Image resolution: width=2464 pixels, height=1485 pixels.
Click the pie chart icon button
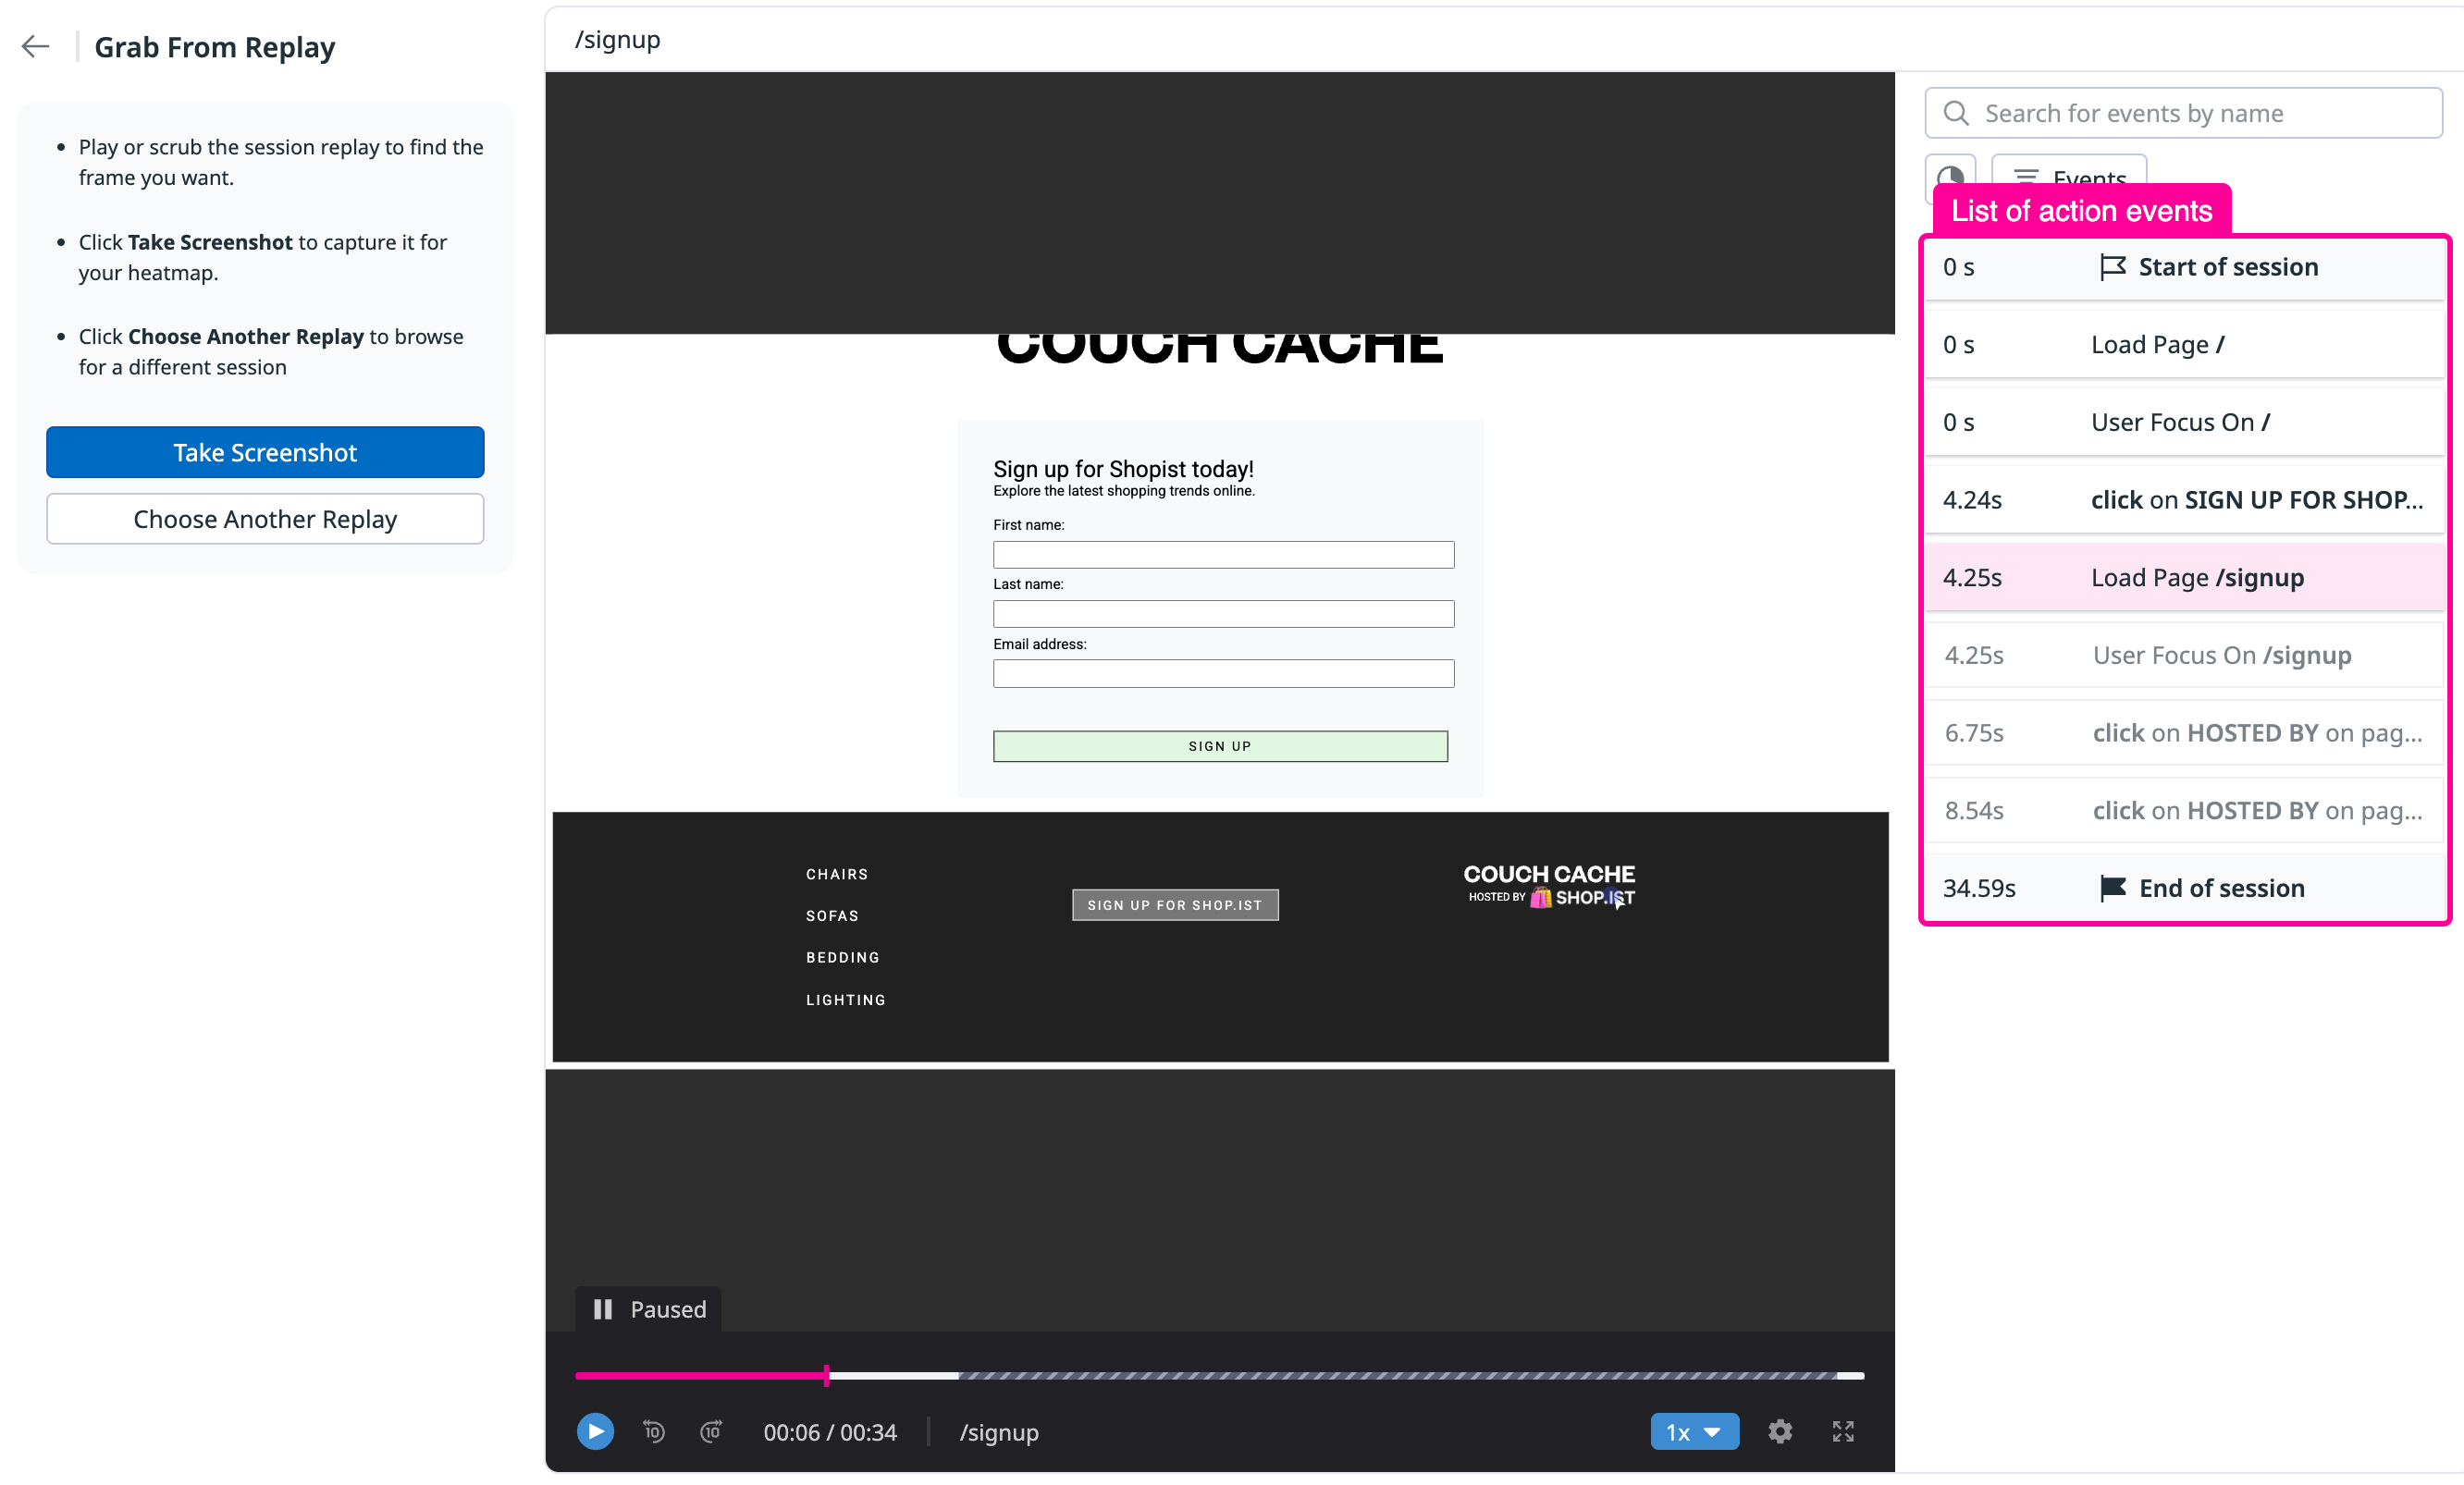point(1950,172)
